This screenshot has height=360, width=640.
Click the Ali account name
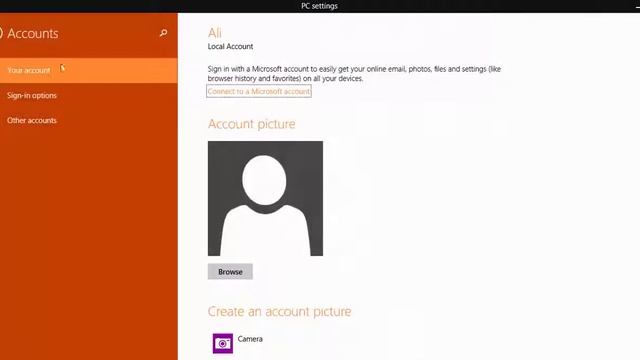click(x=215, y=33)
